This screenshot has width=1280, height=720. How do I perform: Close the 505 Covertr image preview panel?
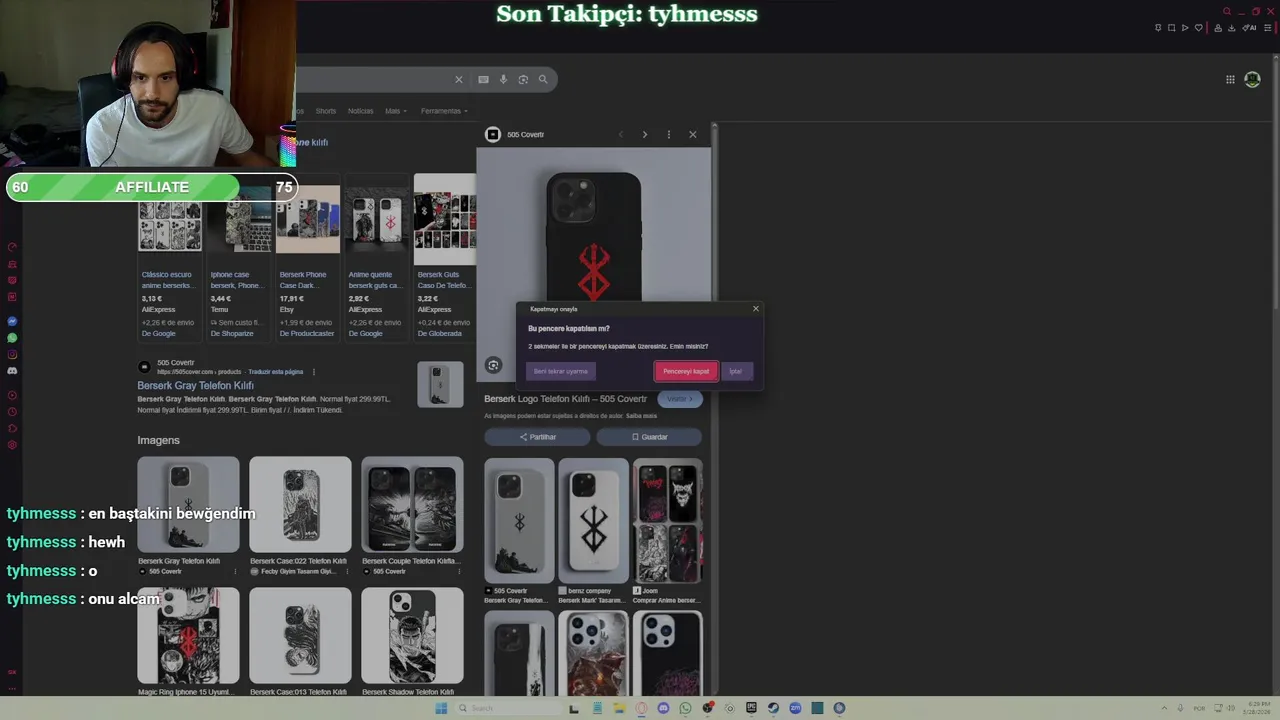(x=693, y=135)
